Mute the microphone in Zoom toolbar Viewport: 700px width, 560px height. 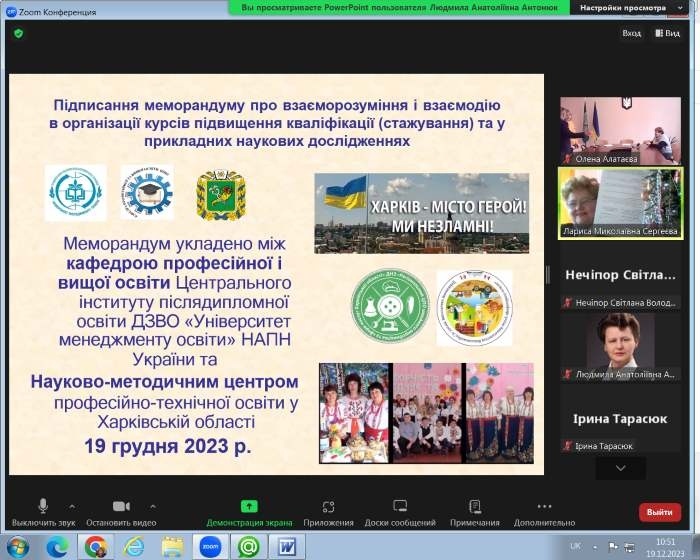(x=43, y=506)
